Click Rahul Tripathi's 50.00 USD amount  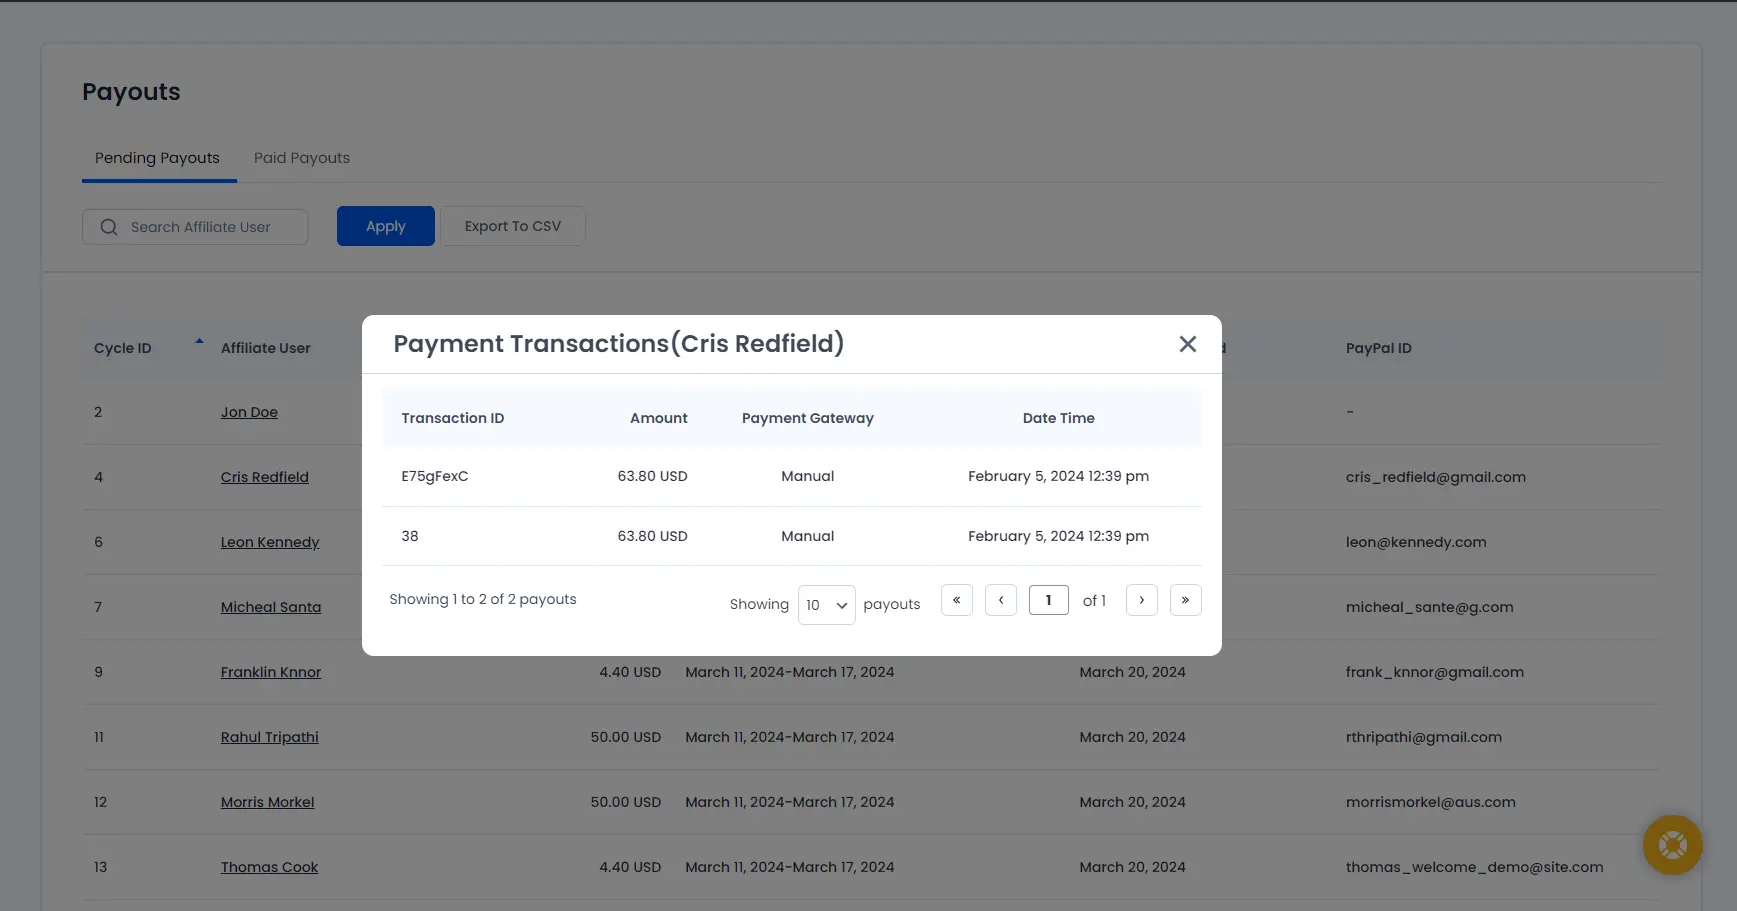point(626,737)
